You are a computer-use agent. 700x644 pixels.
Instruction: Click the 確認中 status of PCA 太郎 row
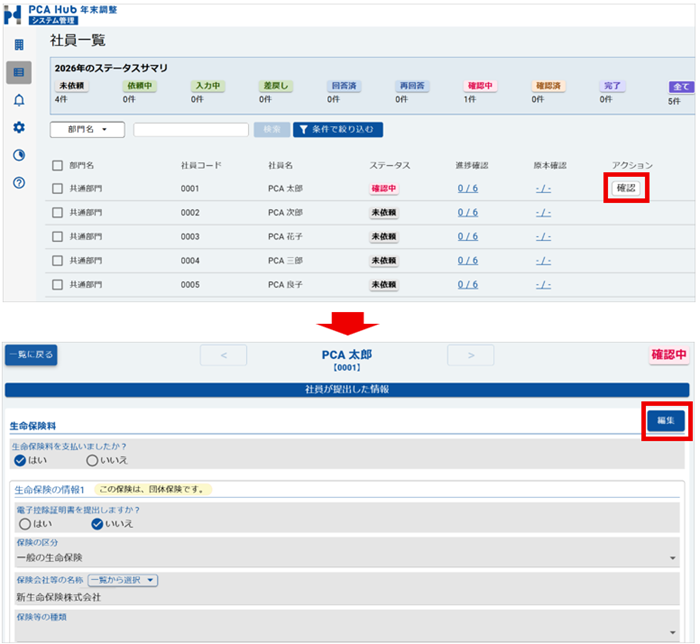pyautogui.click(x=384, y=189)
